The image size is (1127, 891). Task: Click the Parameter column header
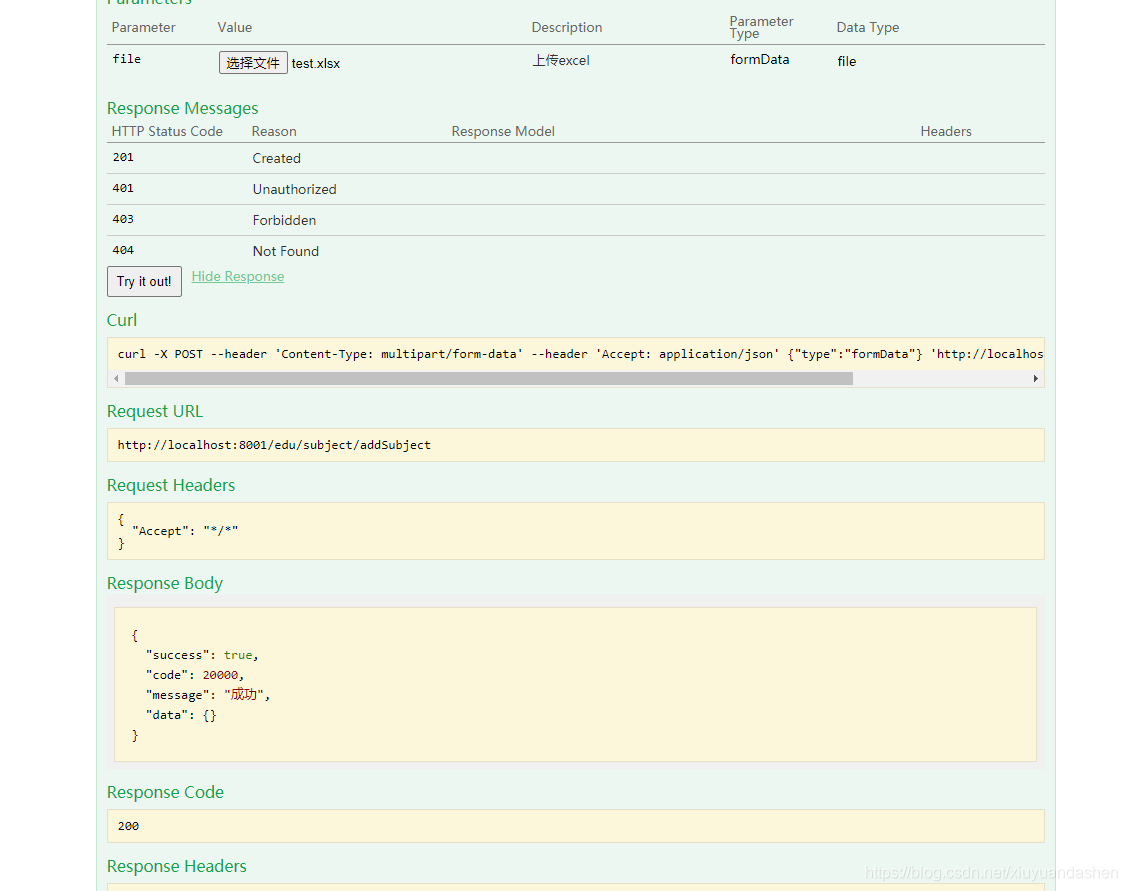click(144, 27)
